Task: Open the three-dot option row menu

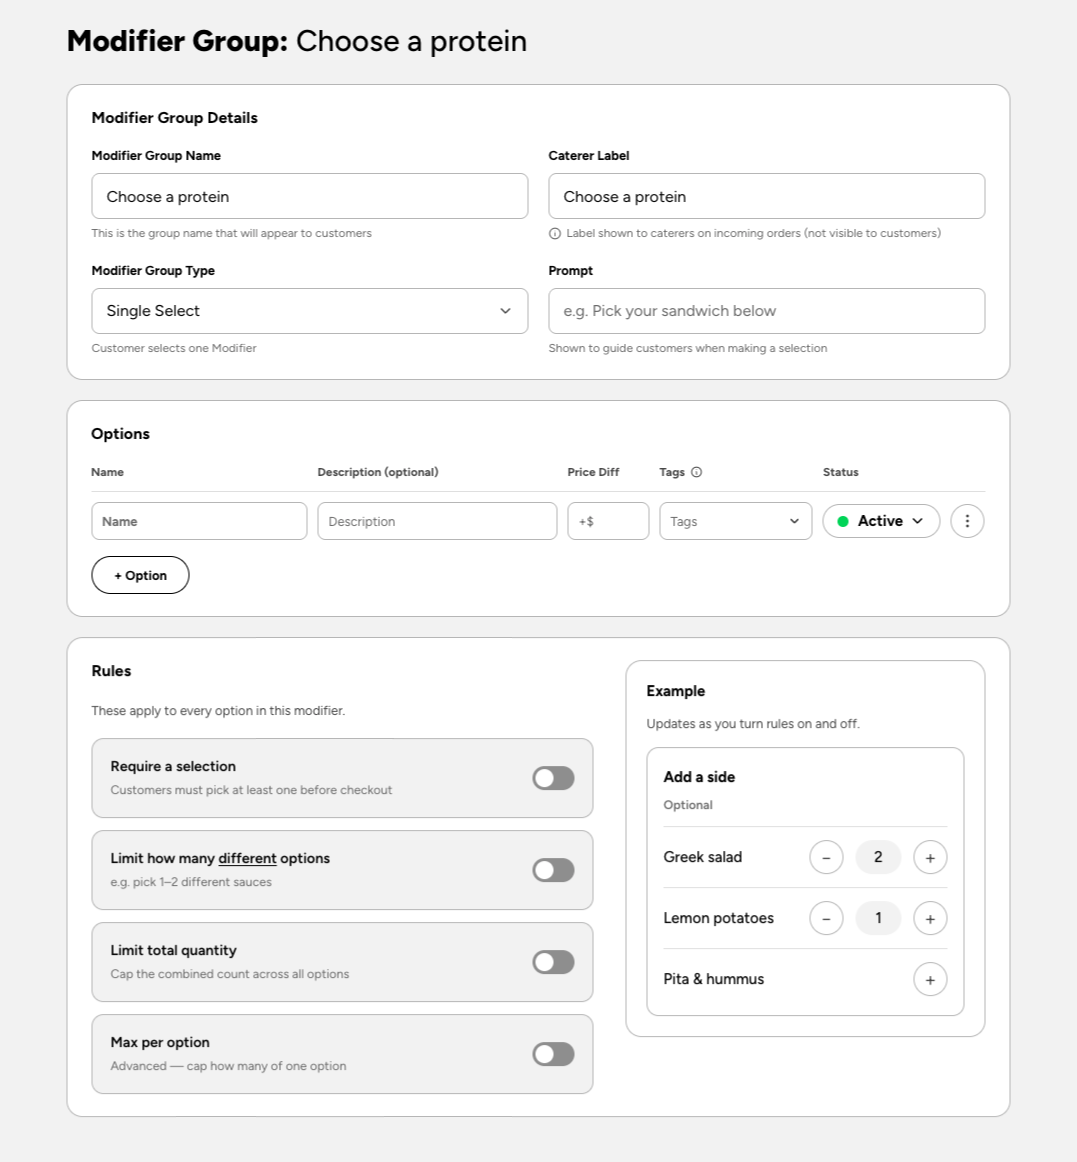Action: pyautogui.click(x=967, y=521)
